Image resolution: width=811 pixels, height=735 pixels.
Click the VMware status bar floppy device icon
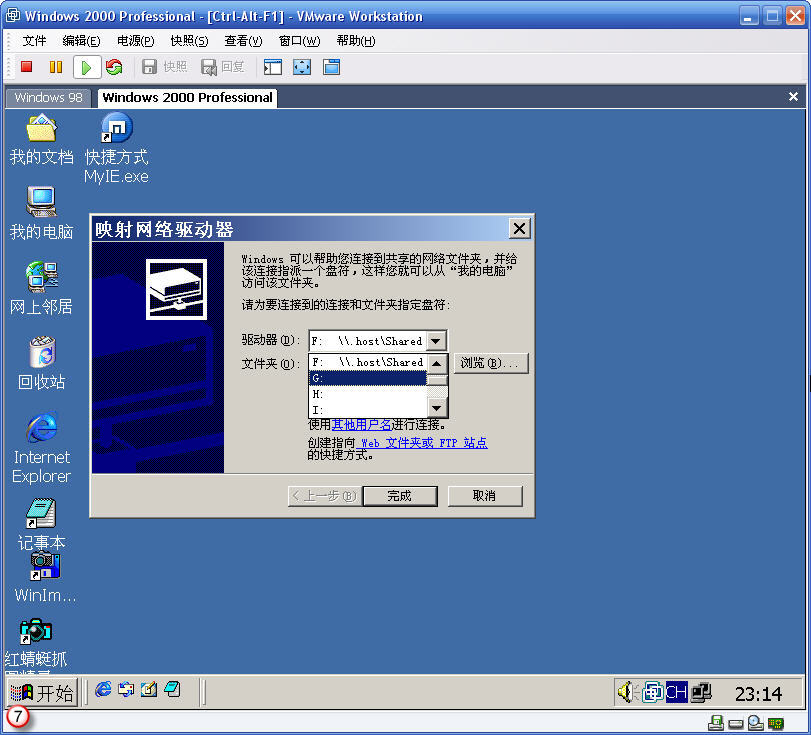pos(716,723)
